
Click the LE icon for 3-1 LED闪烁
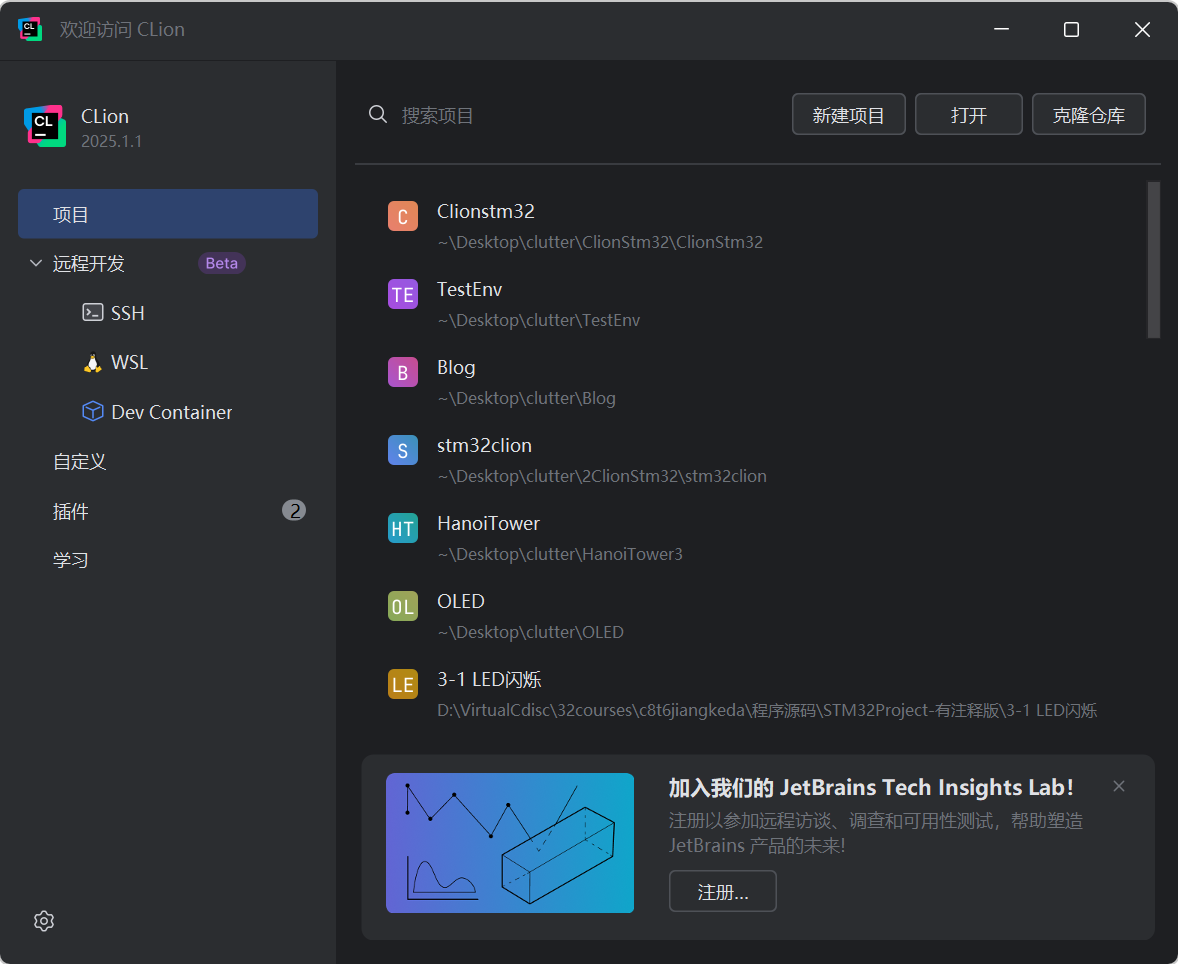pyautogui.click(x=403, y=684)
